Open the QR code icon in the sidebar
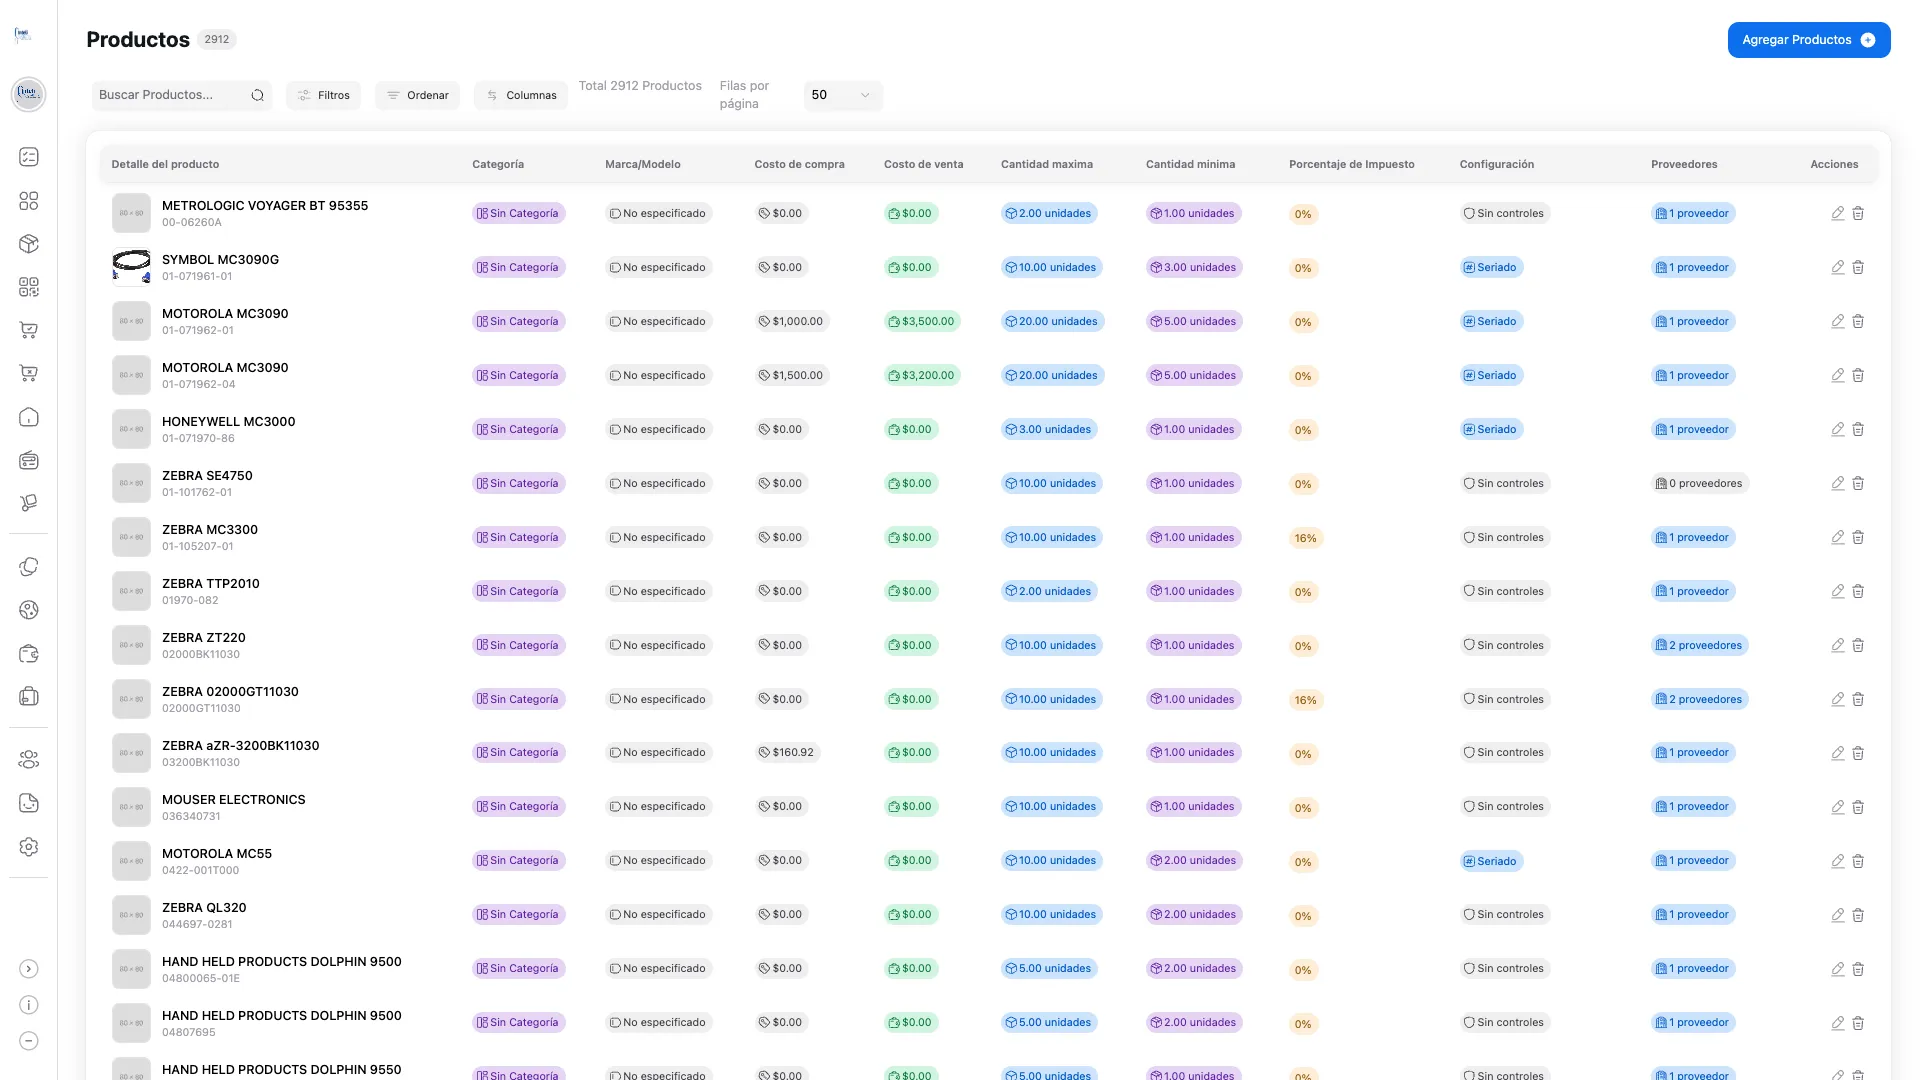This screenshot has width=1920, height=1080. coord(29,287)
